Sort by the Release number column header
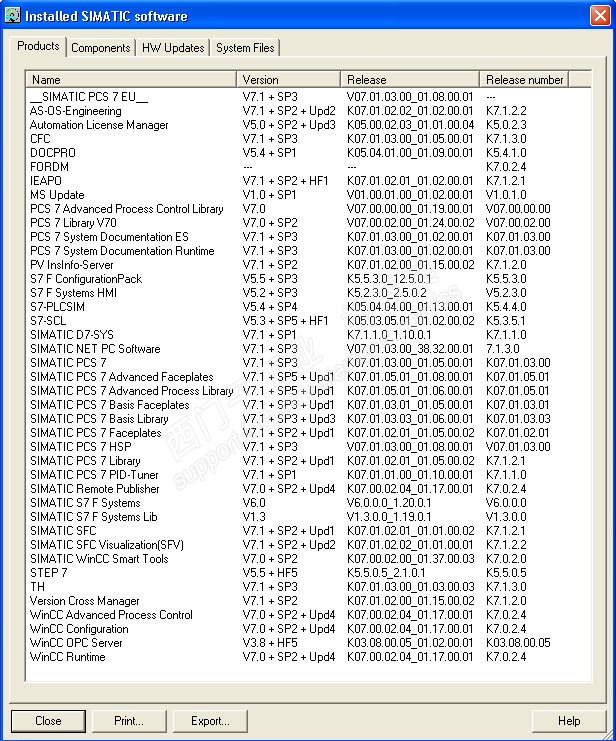 [524, 79]
